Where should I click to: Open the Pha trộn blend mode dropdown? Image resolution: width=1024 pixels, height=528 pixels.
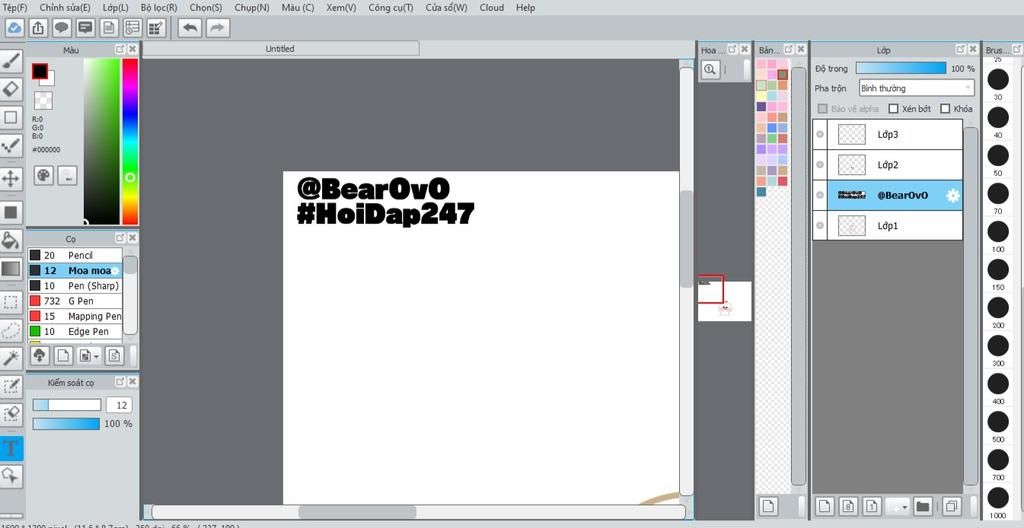point(916,88)
